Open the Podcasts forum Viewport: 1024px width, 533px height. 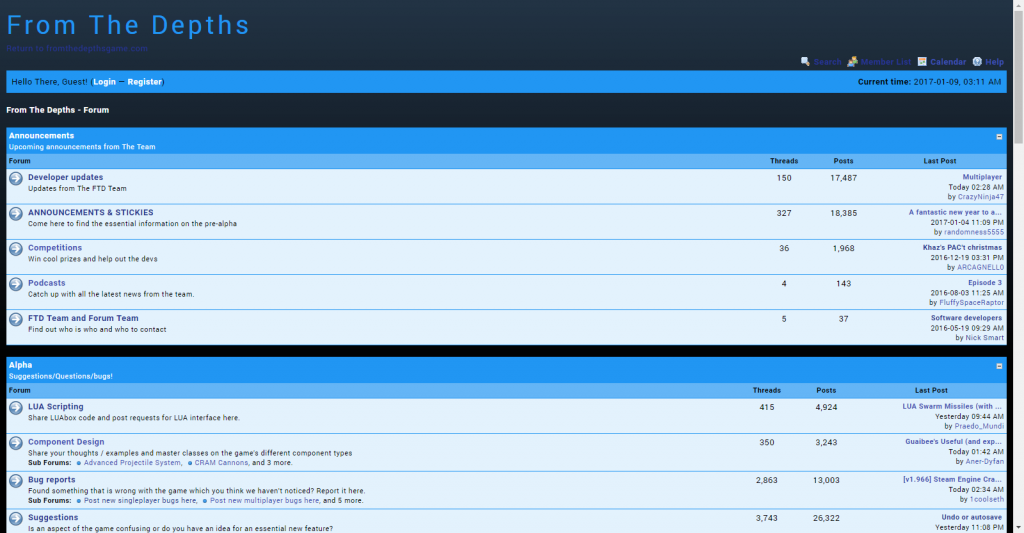click(46, 283)
